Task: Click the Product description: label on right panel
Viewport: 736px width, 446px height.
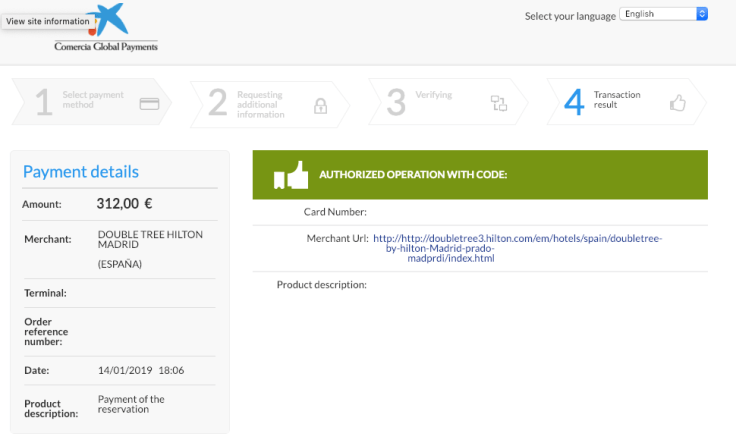Action: click(322, 285)
